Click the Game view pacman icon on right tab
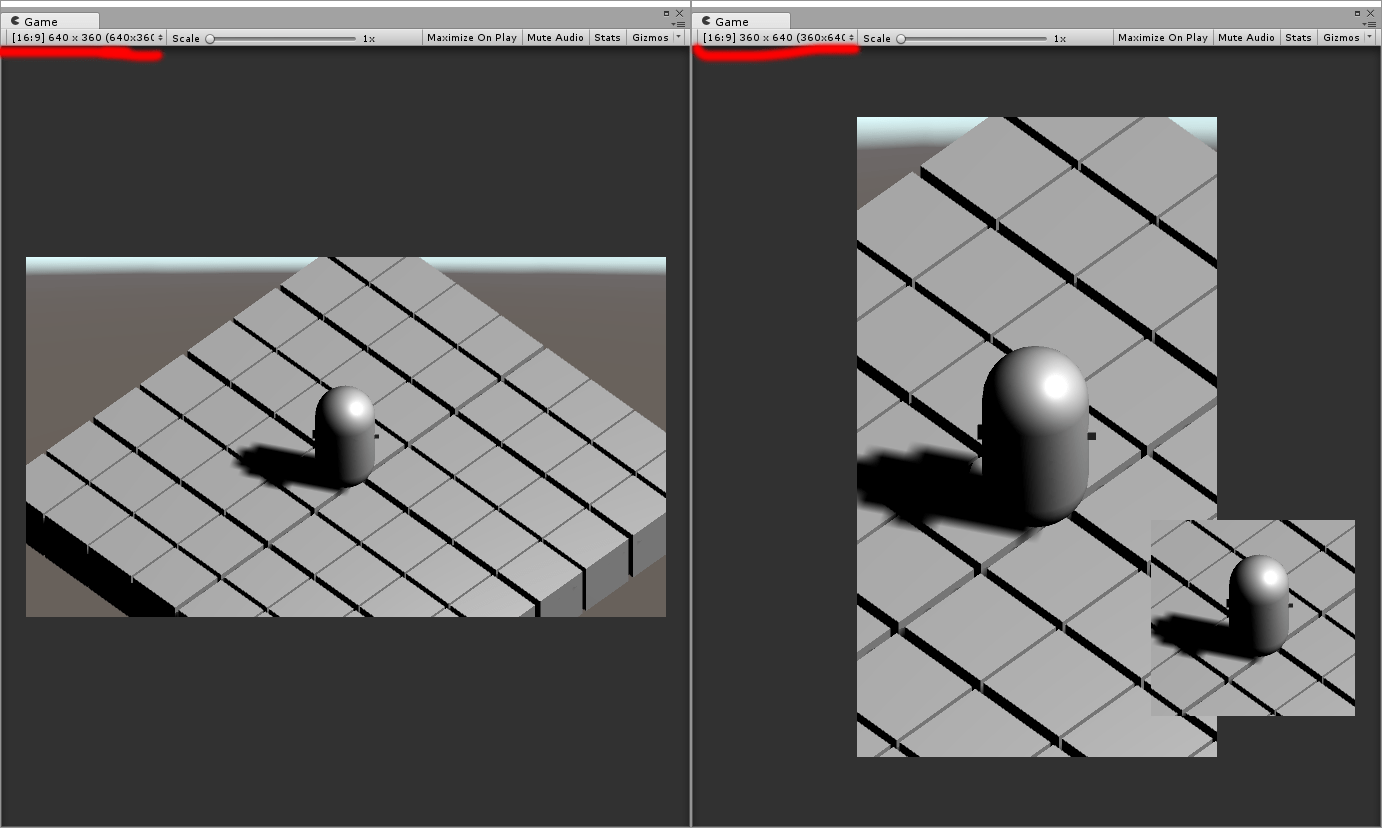This screenshot has width=1382, height=828. click(707, 20)
